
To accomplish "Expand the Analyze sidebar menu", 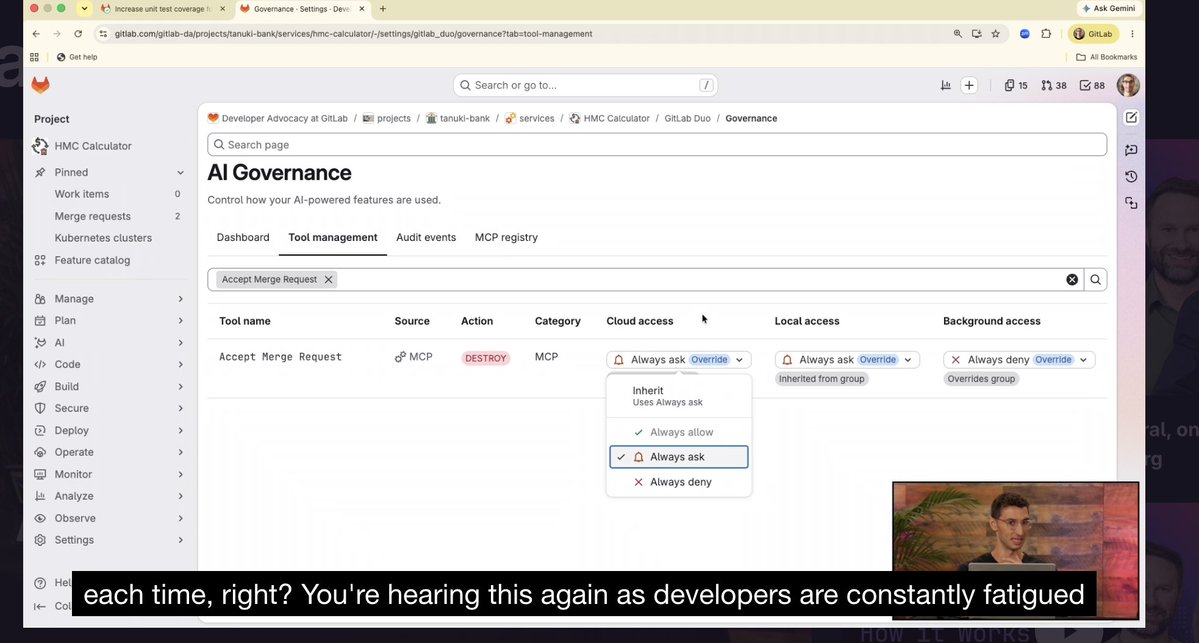I will click(x=109, y=496).
